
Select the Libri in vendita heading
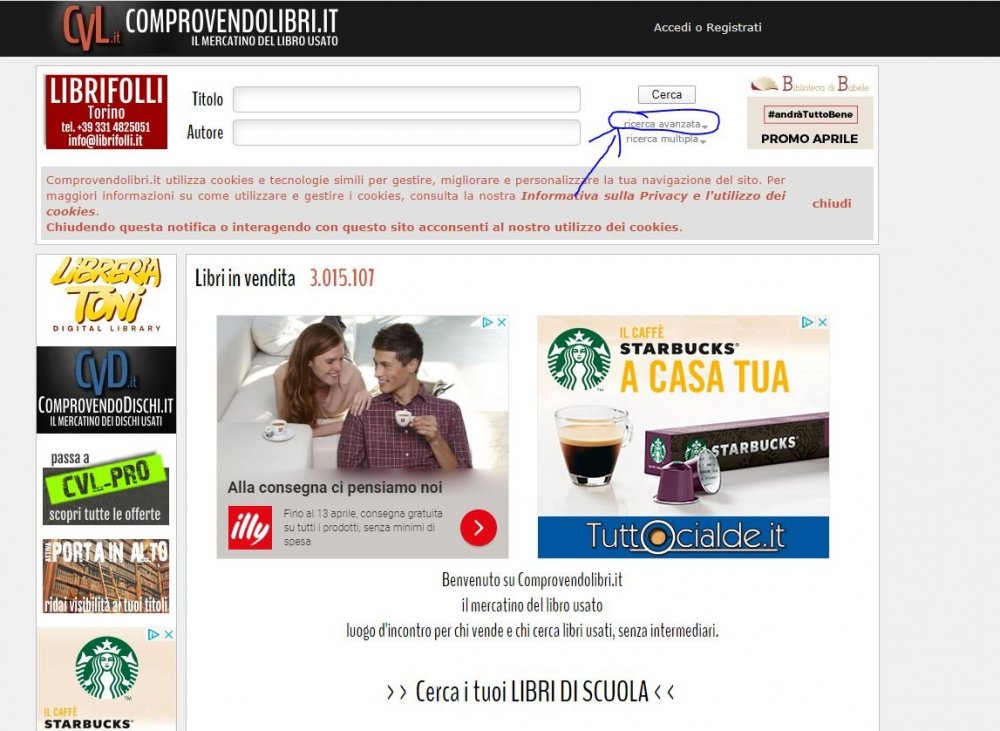tap(245, 278)
